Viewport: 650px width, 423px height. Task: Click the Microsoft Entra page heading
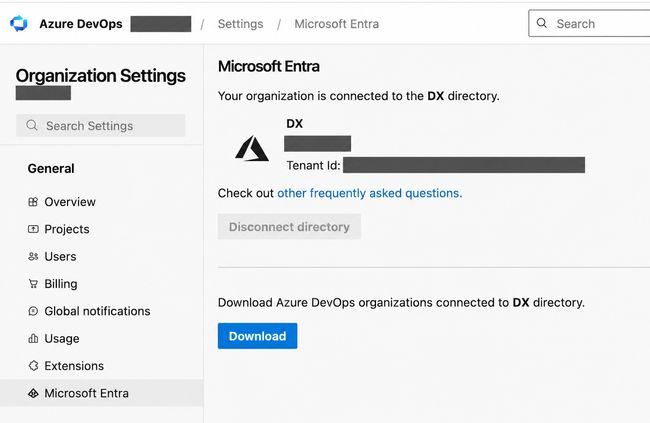click(269, 66)
